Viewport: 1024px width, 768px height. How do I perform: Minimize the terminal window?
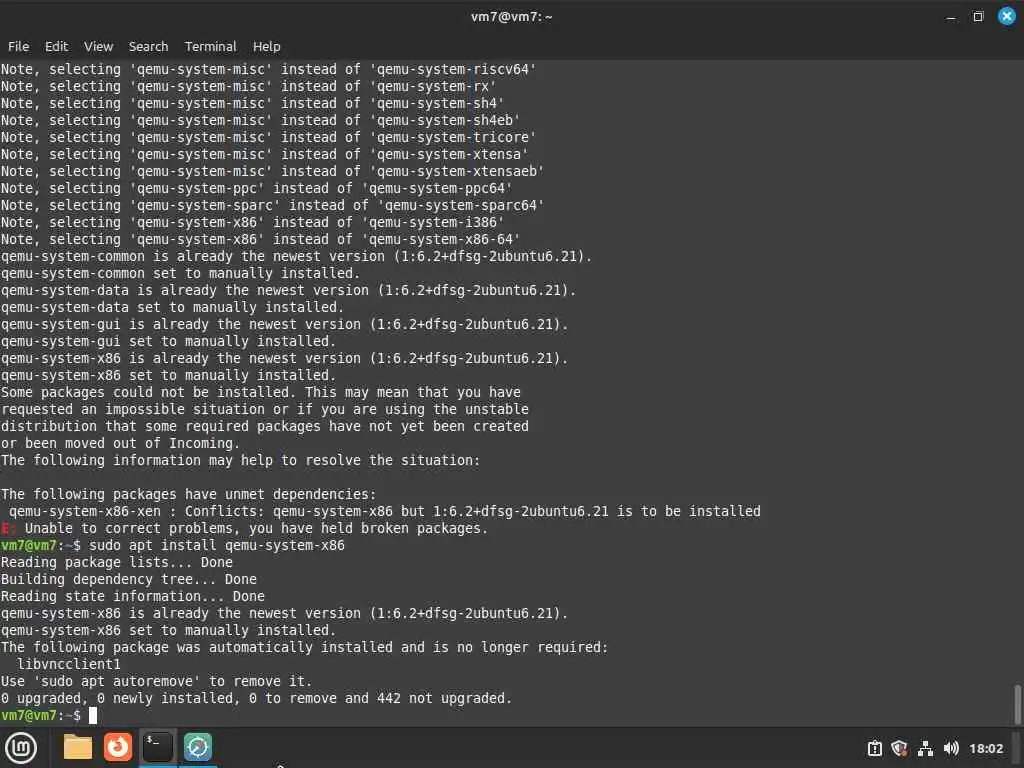click(x=951, y=17)
